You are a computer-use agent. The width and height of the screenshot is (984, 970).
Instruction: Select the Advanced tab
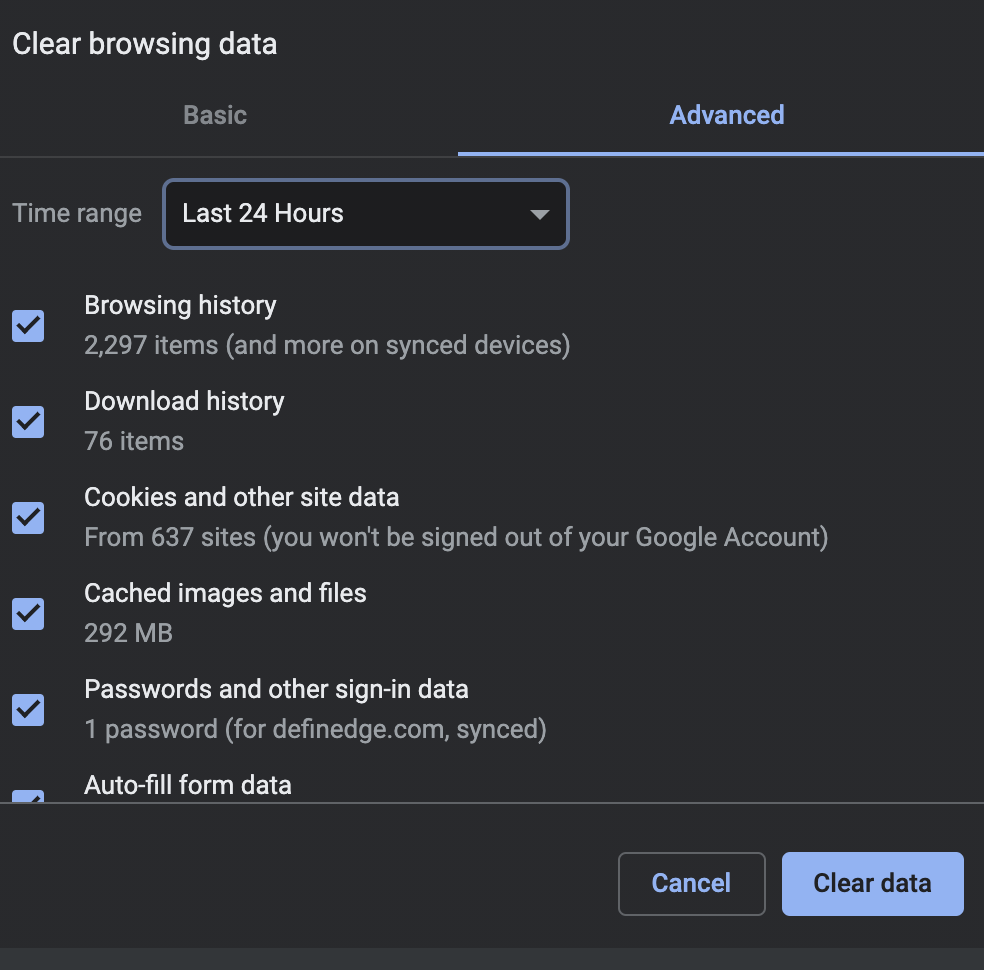tap(726, 114)
